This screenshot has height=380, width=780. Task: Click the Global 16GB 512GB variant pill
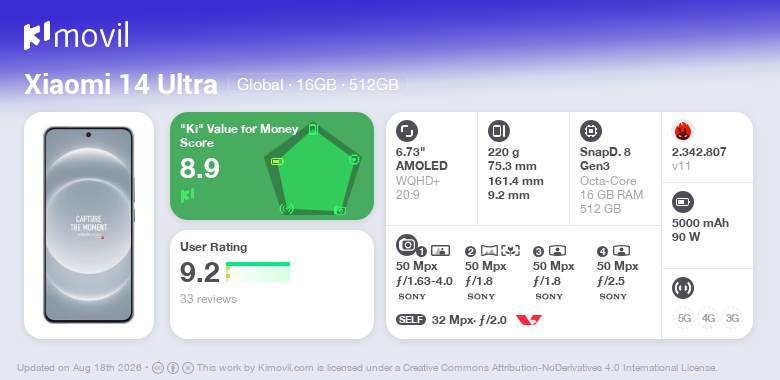tap(318, 85)
